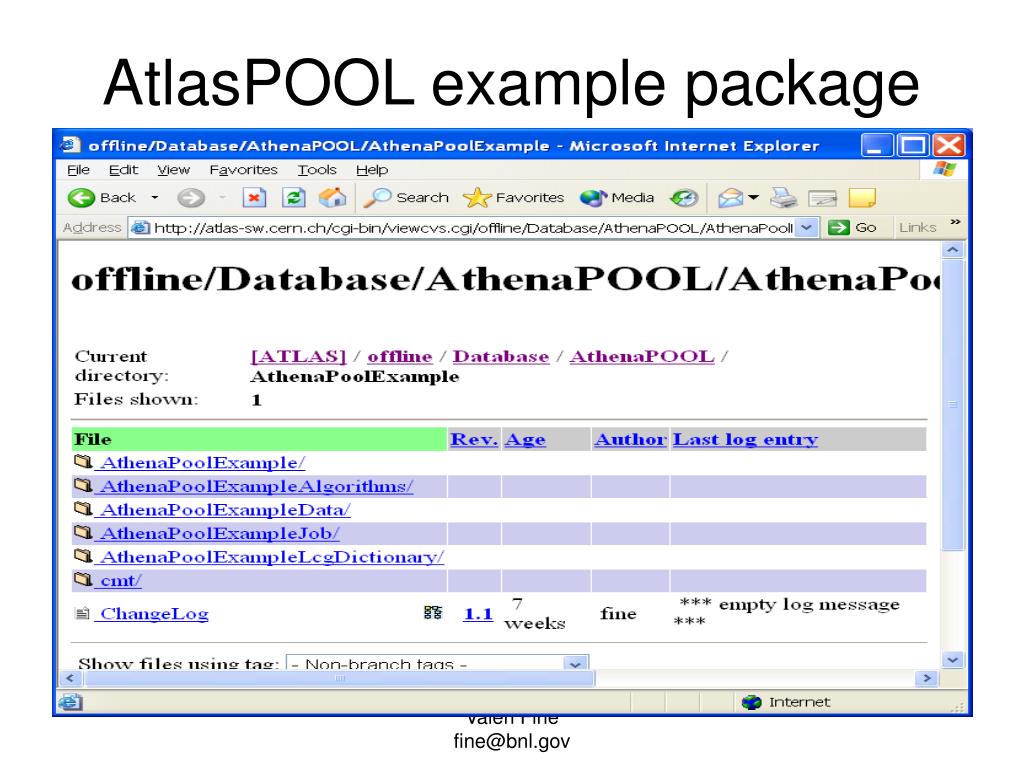This screenshot has width=1024, height=768.
Task: Stop page loading with the red X icon
Action: [x=254, y=197]
